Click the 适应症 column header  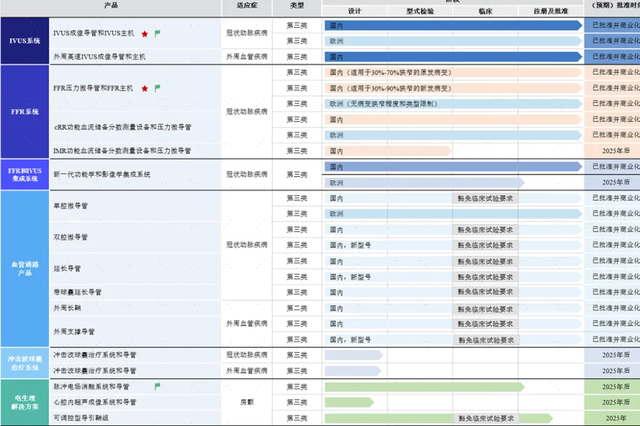tap(247, 6)
